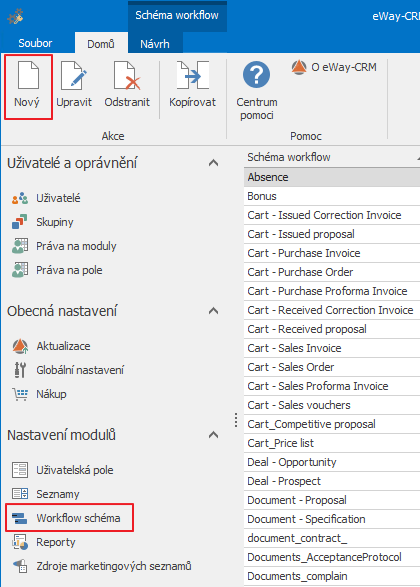Screen dimensions: 420x587
Task: Select Cart - Purchase Proforma Invoice row
Action: pos(332,291)
